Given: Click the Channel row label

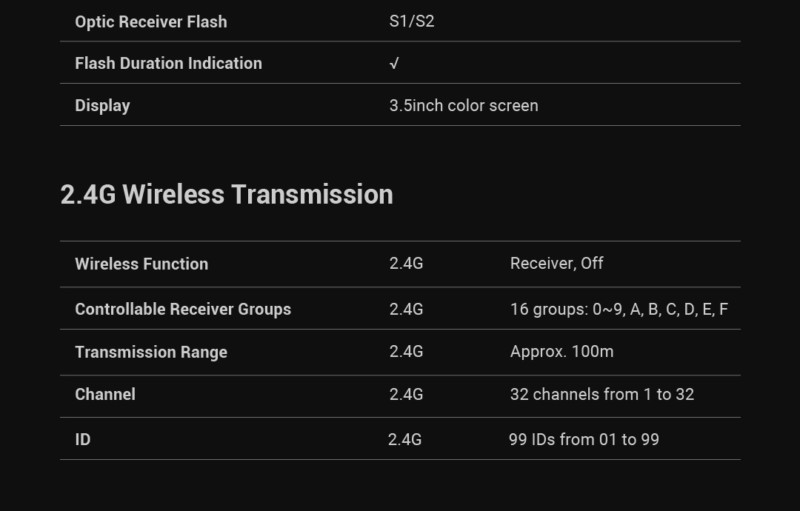Looking at the screenshot, I should [x=105, y=394].
